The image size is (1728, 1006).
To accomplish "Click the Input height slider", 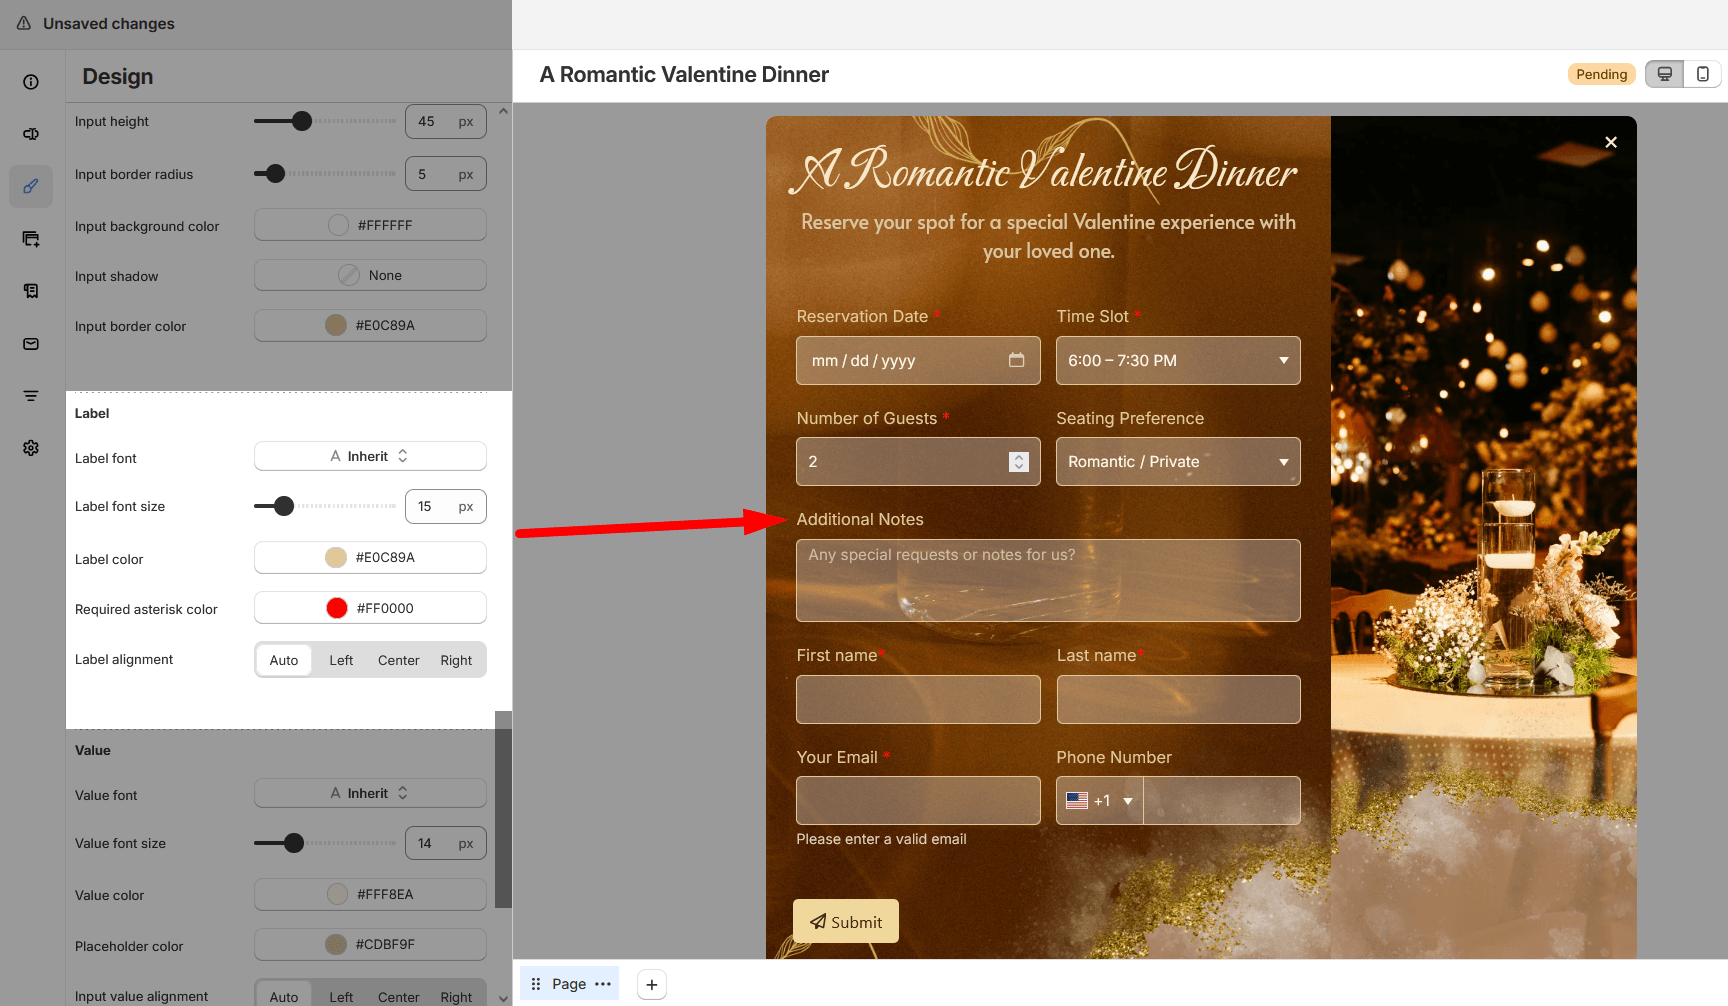I will pos(325,121).
